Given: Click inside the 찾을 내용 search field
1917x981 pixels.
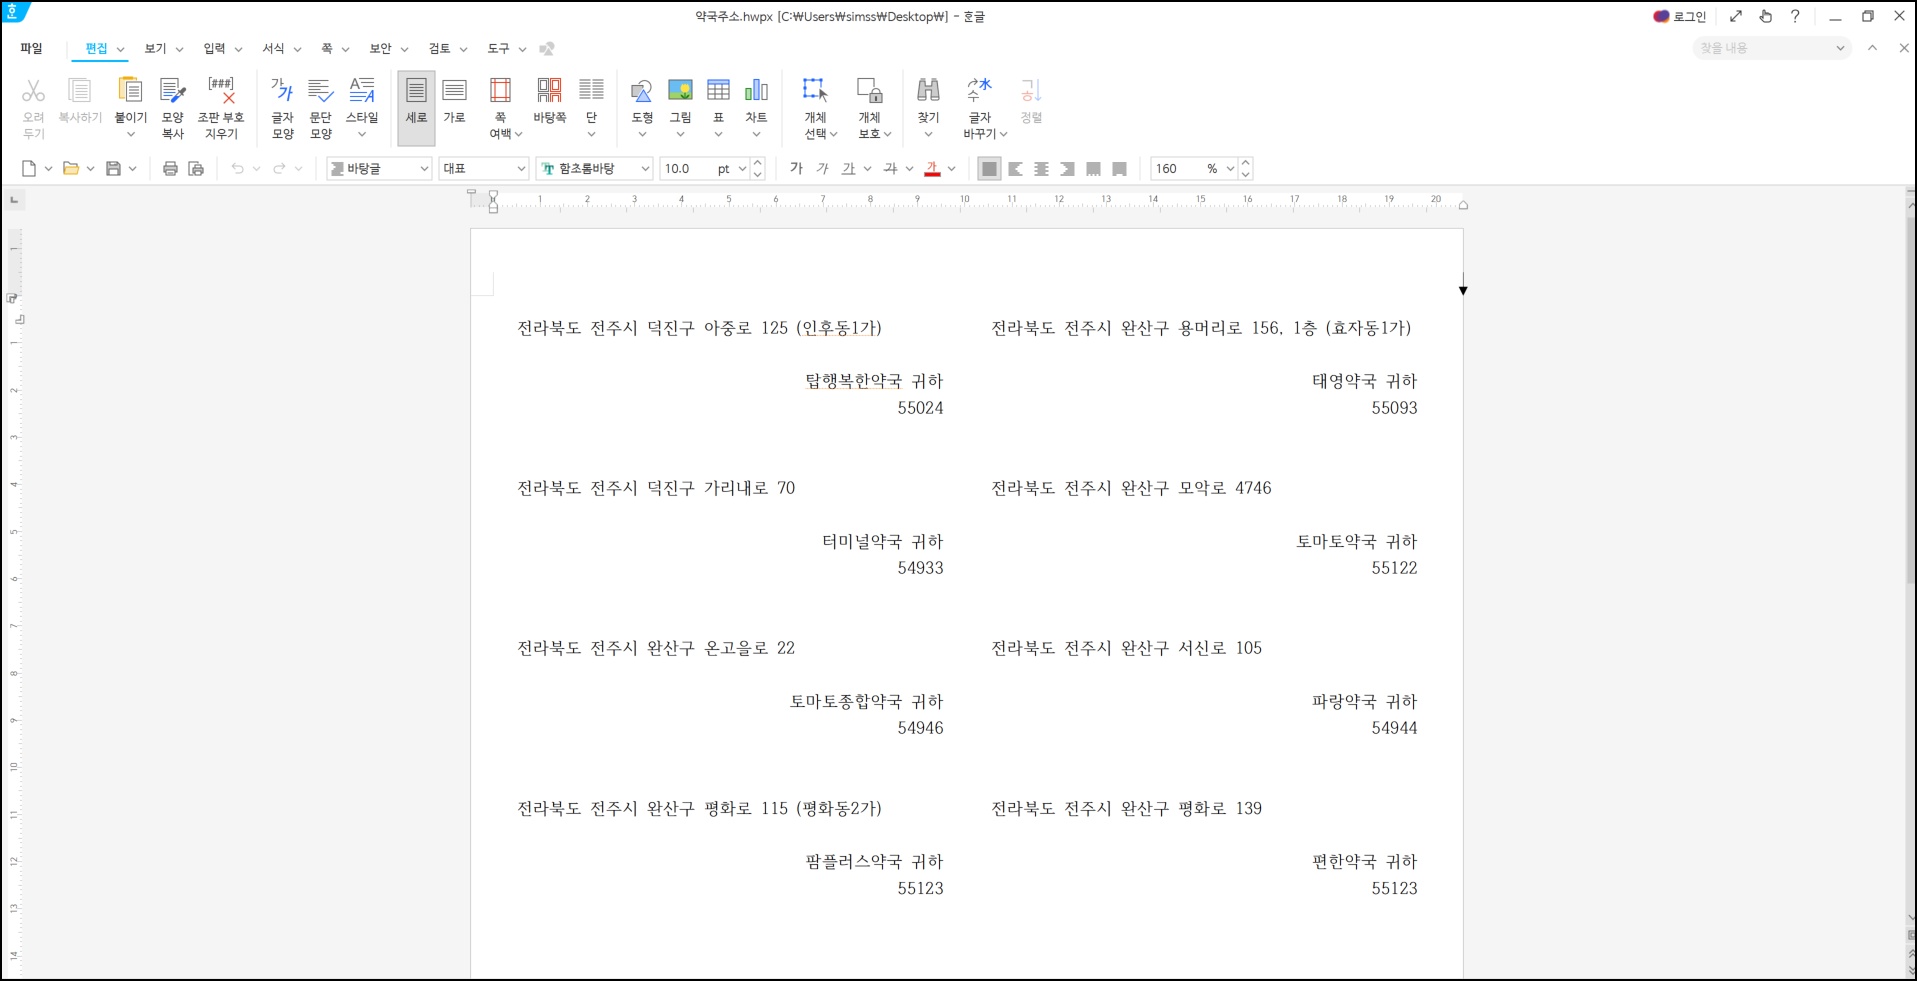Looking at the screenshot, I should 1760,47.
